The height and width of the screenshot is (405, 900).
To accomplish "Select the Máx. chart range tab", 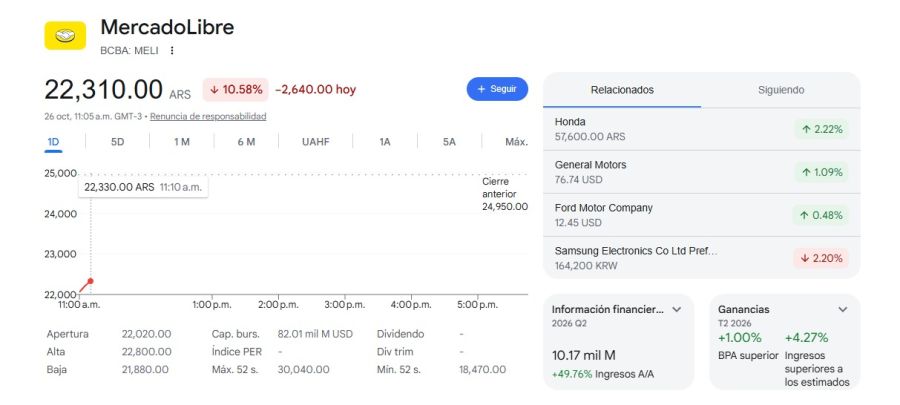I will click(517, 142).
